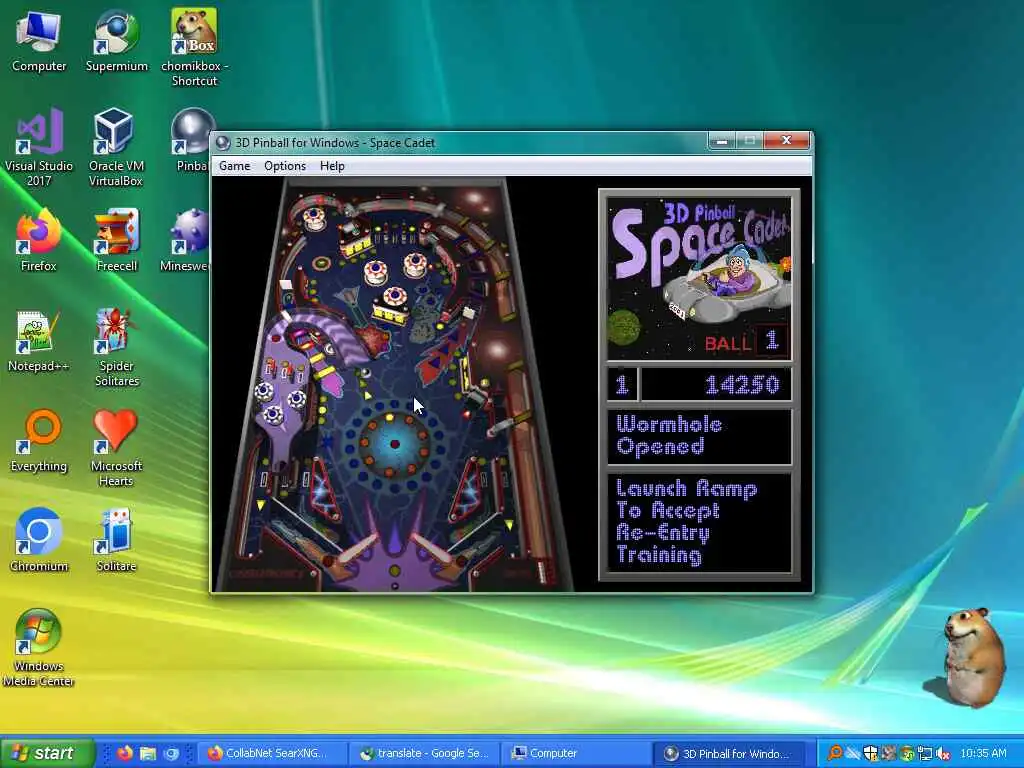Open the Computer desktop icon
The image size is (1024, 768).
[x=39, y=42]
